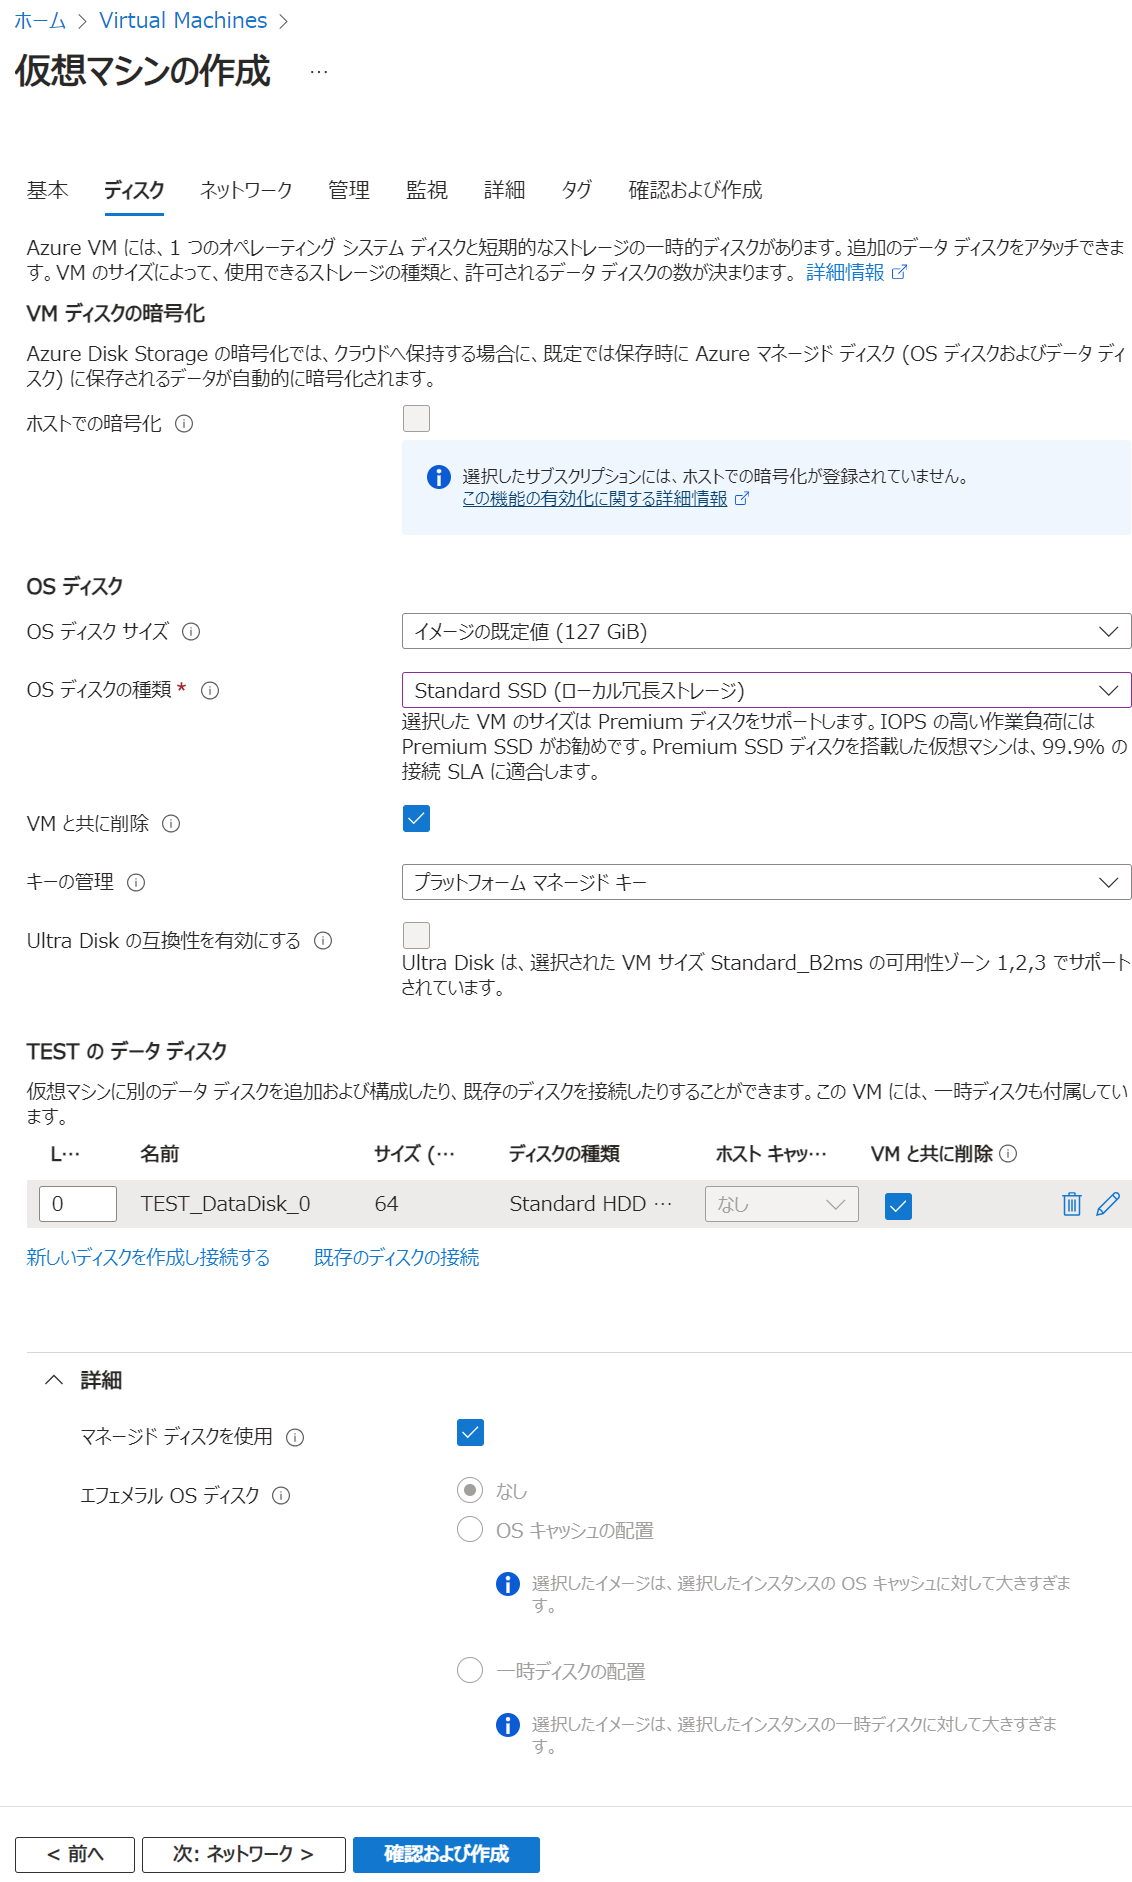Toggle the マネージド ディスクを使用 checkbox

coord(470,1433)
